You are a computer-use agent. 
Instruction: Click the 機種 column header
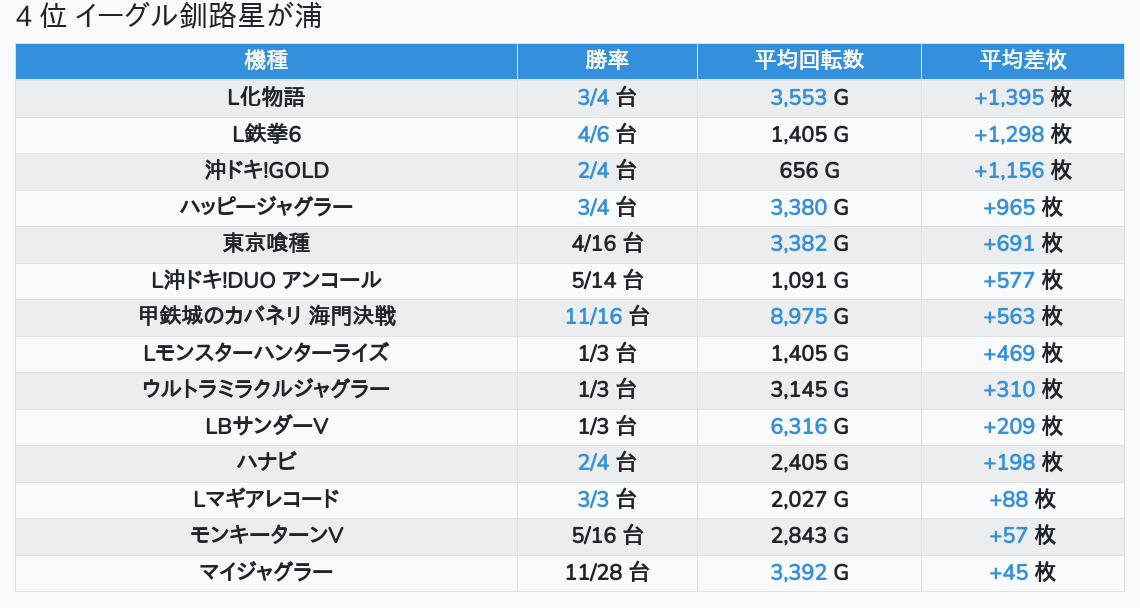(x=266, y=61)
